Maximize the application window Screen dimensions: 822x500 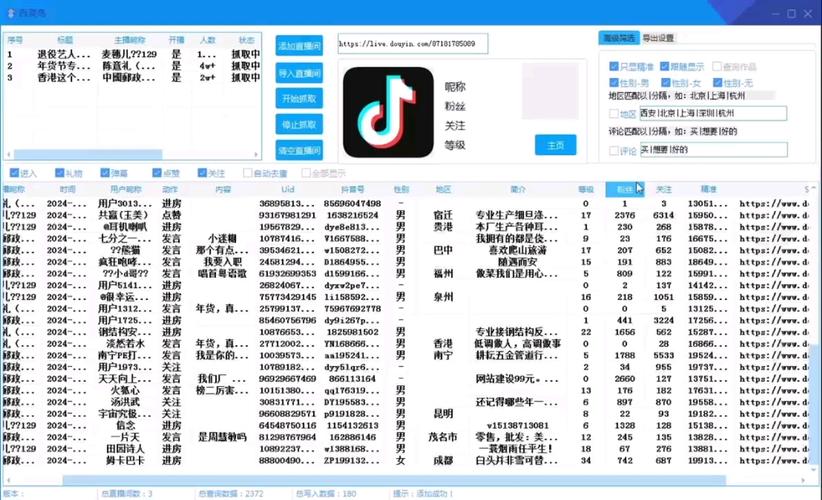(x=792, y=14)
